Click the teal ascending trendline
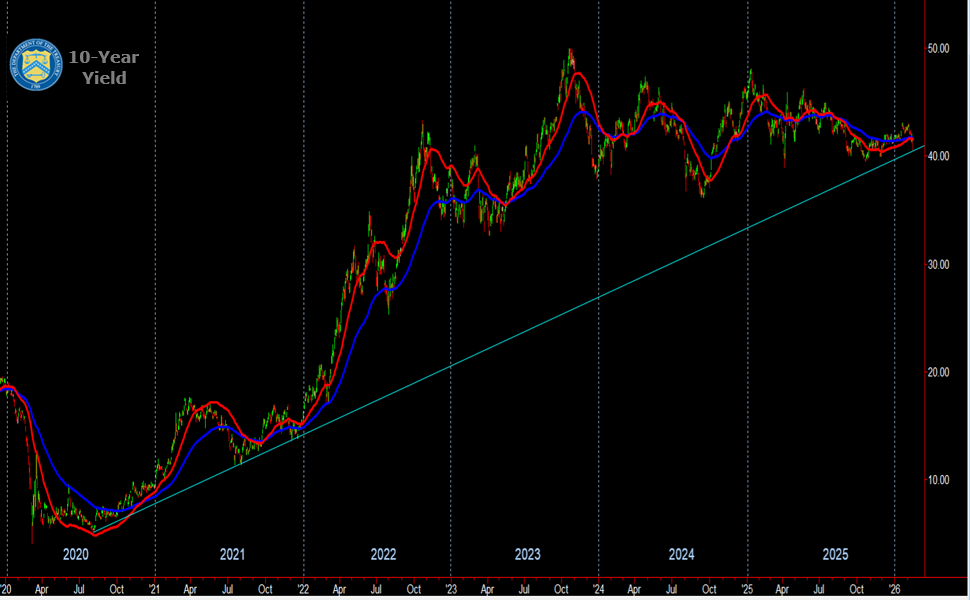The height and width of the screenshot is (600, 970). [x=600, y=295]
